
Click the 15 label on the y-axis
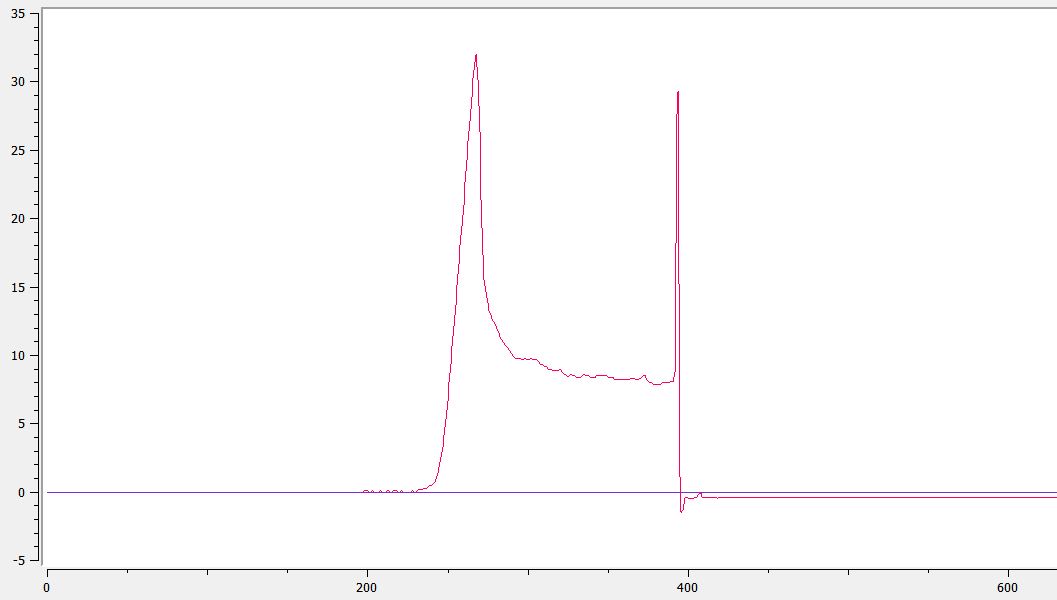[19, 287]
